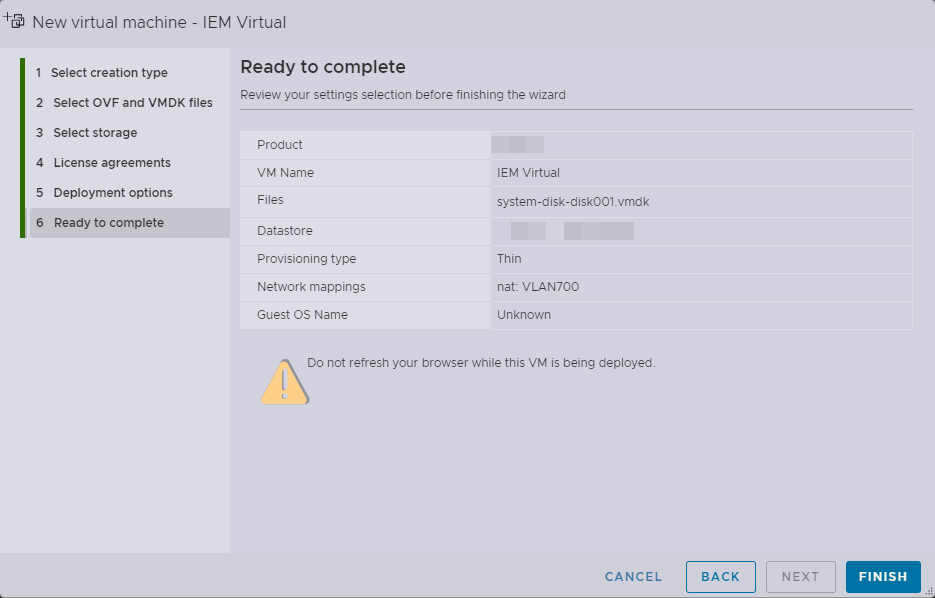Select the Files row with system-disk-disk001.vmdk
This screenshot has width=935, height=598.
coord(575,202)
